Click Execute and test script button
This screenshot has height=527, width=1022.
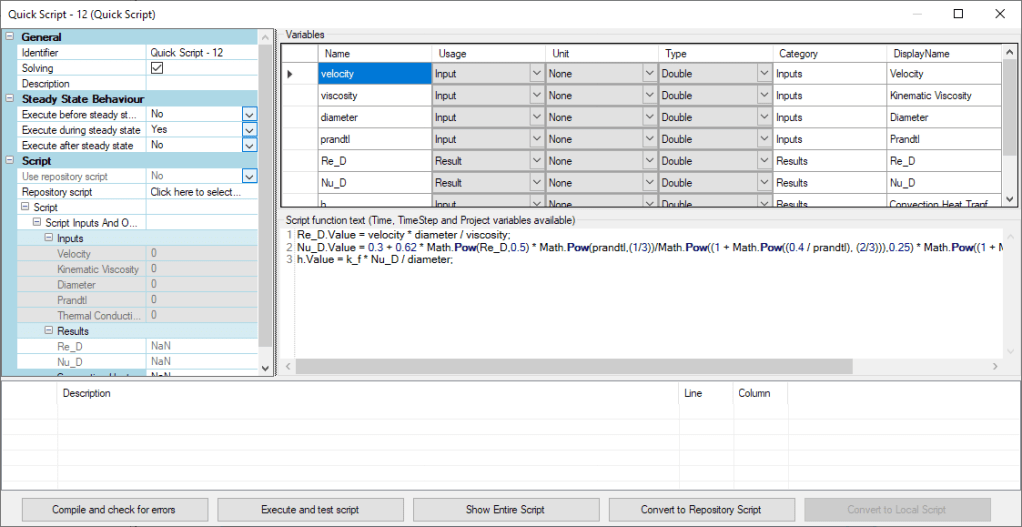click(310, 509)
